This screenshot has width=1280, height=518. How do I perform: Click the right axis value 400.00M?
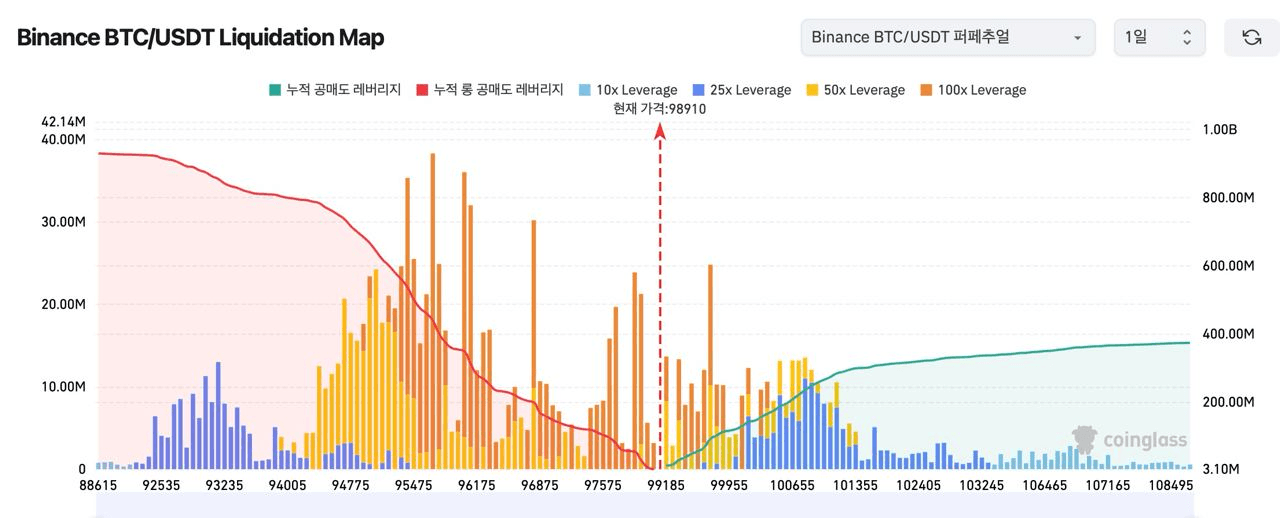click(x=1228, y=334)
